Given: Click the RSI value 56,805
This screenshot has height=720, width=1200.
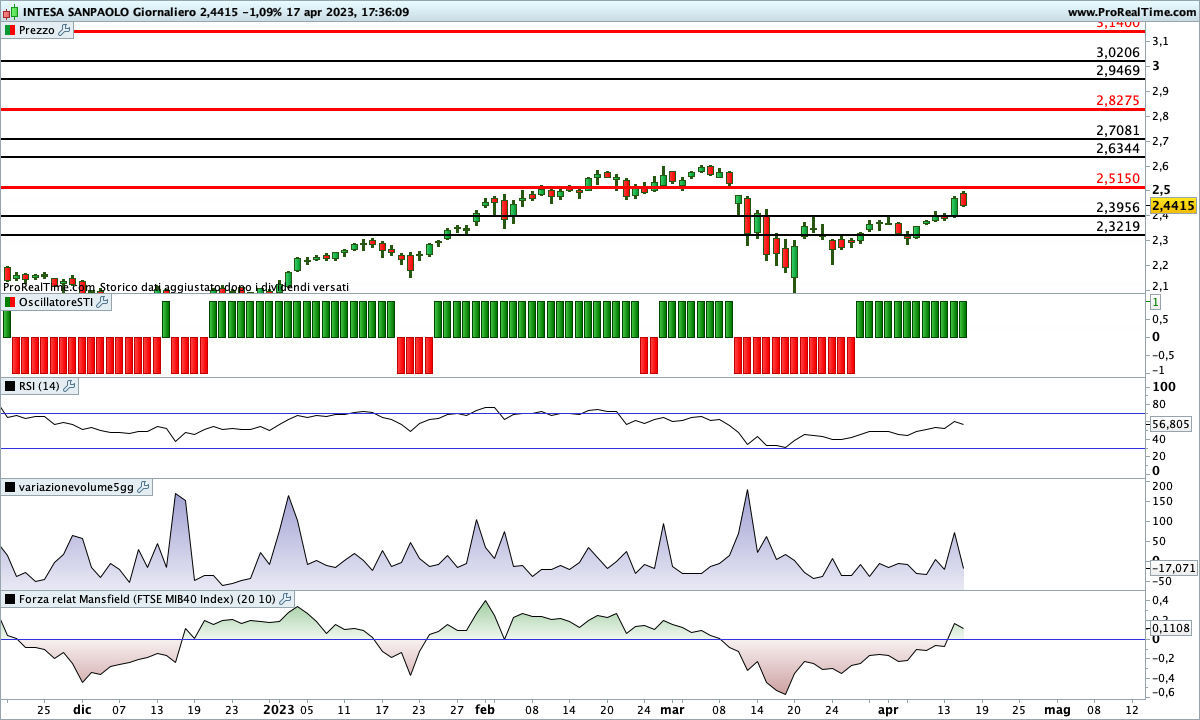Looking at the screenshot, I should (1171, 424).
